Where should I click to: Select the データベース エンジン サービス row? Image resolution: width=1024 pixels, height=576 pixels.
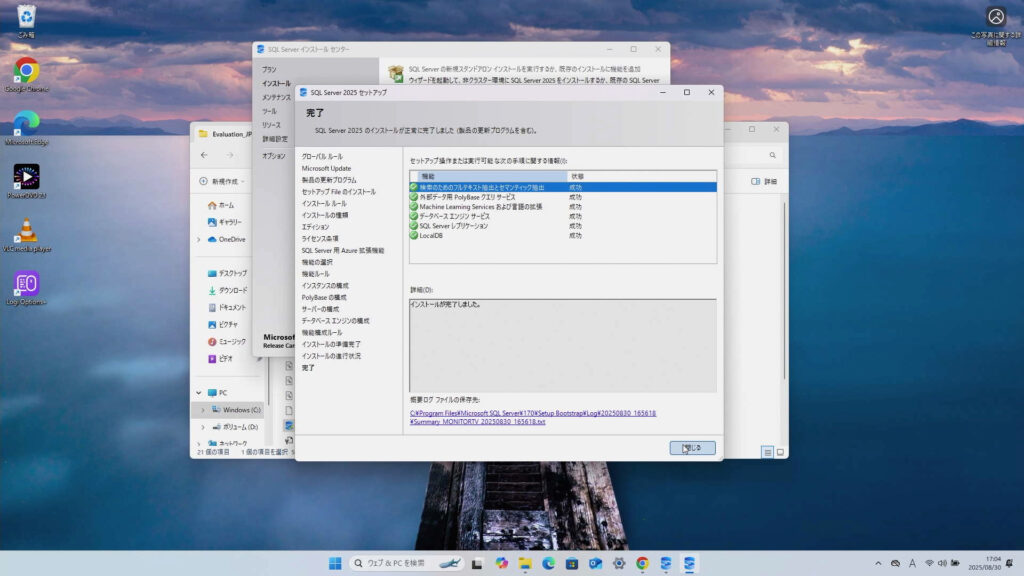pos(563,216)
